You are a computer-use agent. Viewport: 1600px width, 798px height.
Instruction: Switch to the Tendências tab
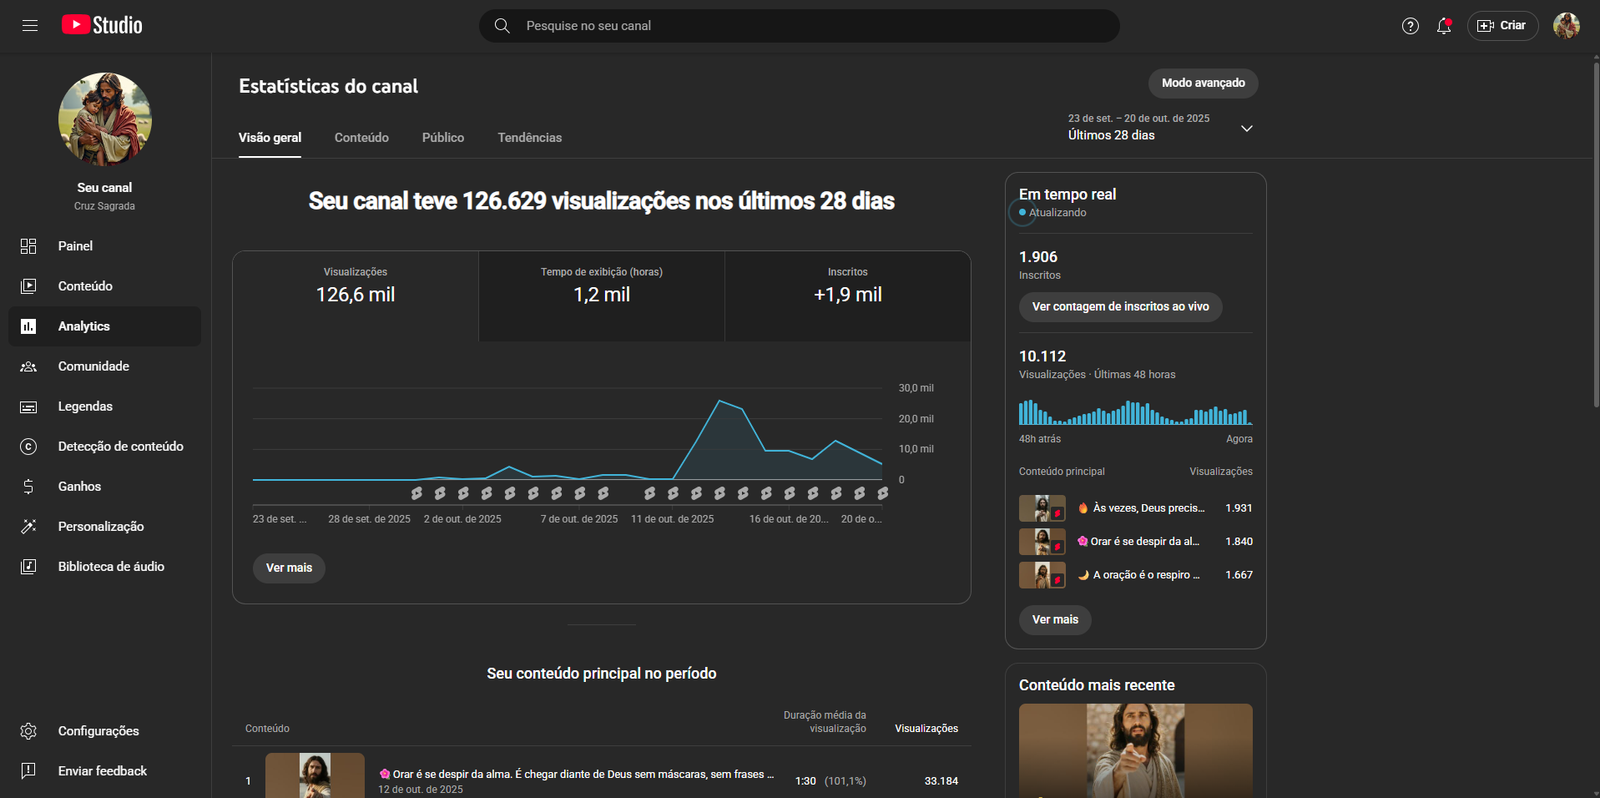(x=529, y=138)
